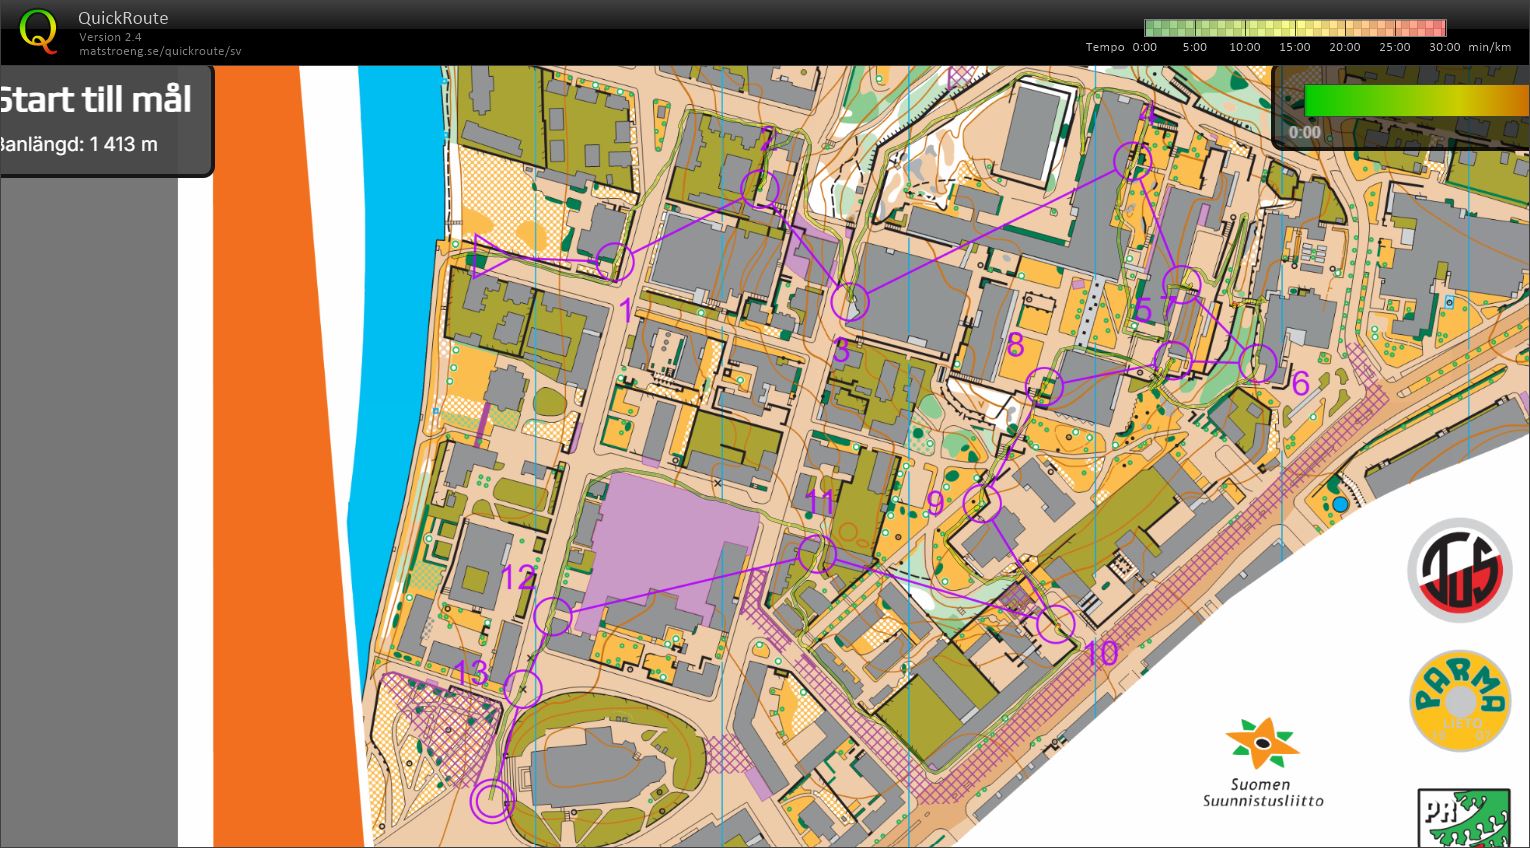Select control circle 2 on the map

pos(760,188)
